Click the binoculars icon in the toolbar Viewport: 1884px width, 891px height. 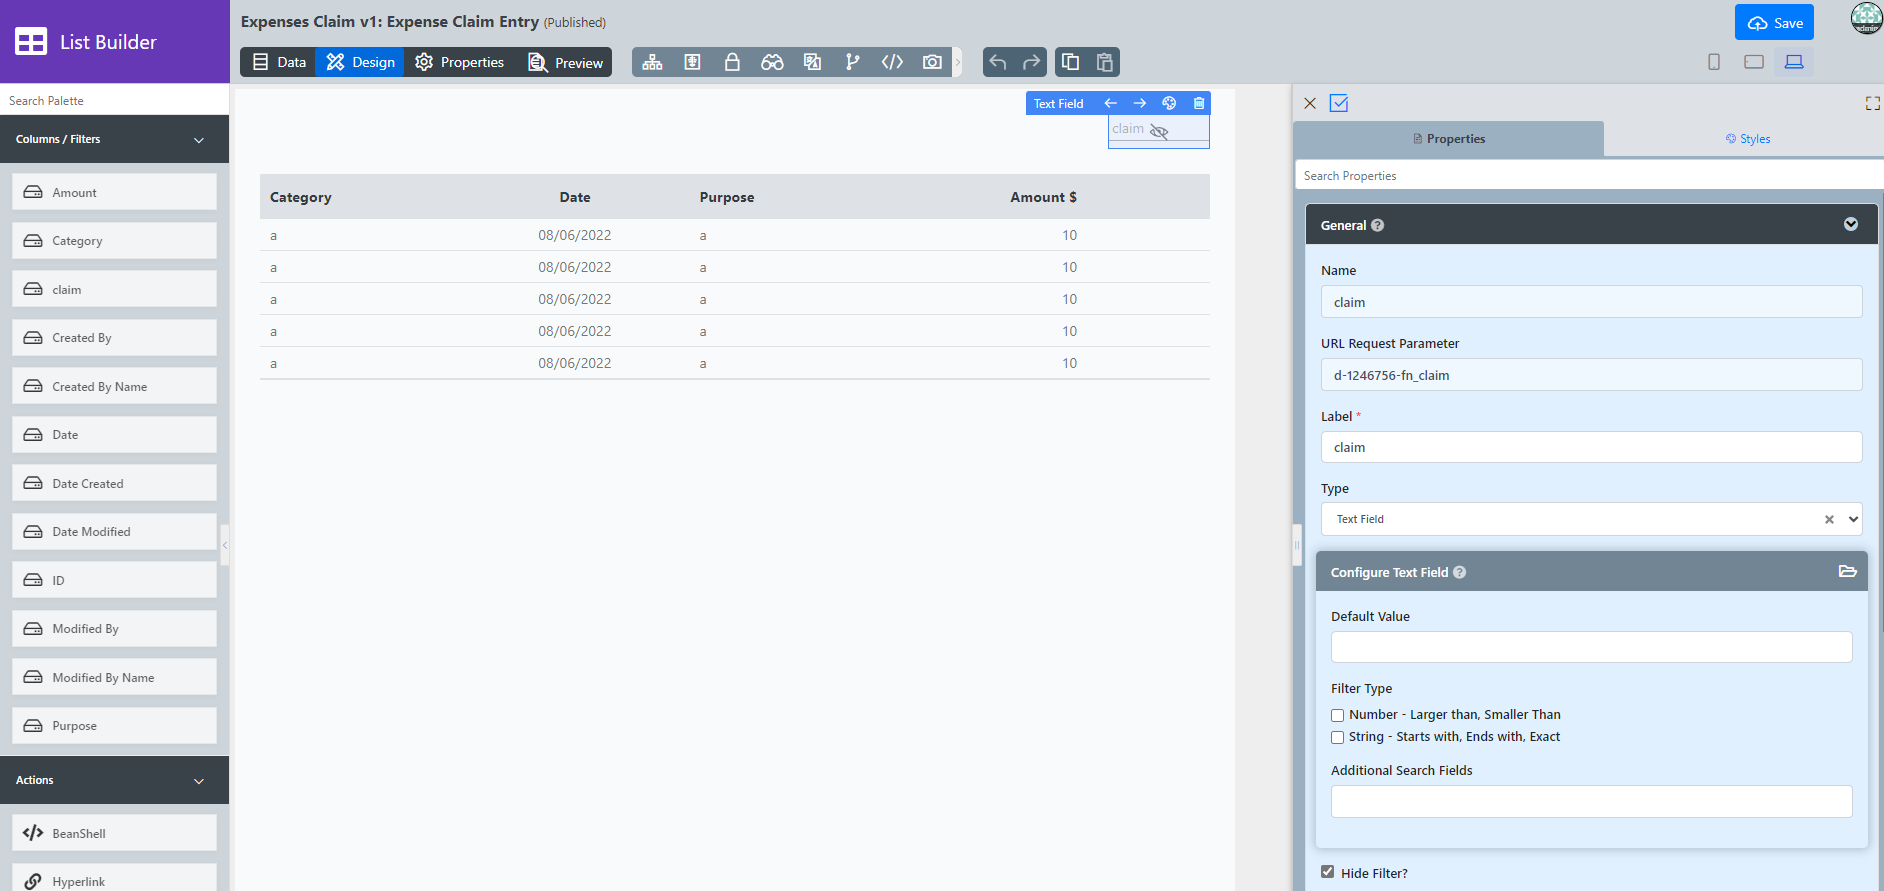tap(772, 62)
